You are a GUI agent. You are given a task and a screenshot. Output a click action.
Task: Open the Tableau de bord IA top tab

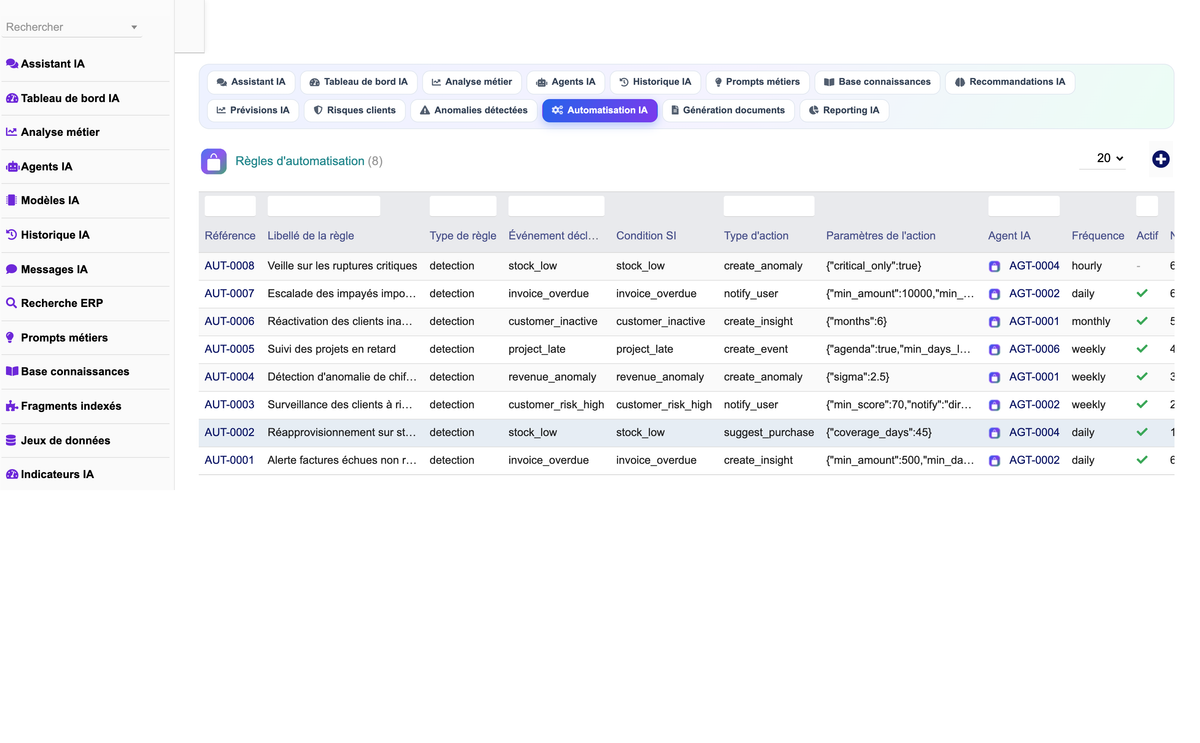(359, 82)
